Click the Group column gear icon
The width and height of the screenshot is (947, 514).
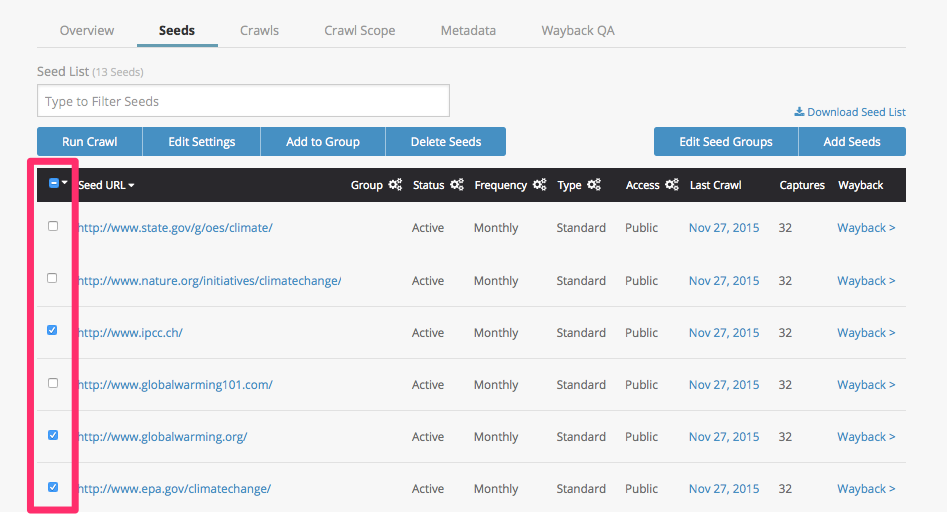click(x=395, y=185)
